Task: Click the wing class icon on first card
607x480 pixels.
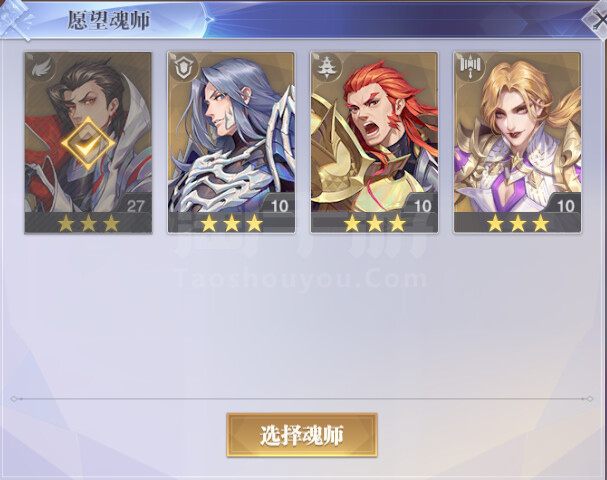Action: click(41, 69)
